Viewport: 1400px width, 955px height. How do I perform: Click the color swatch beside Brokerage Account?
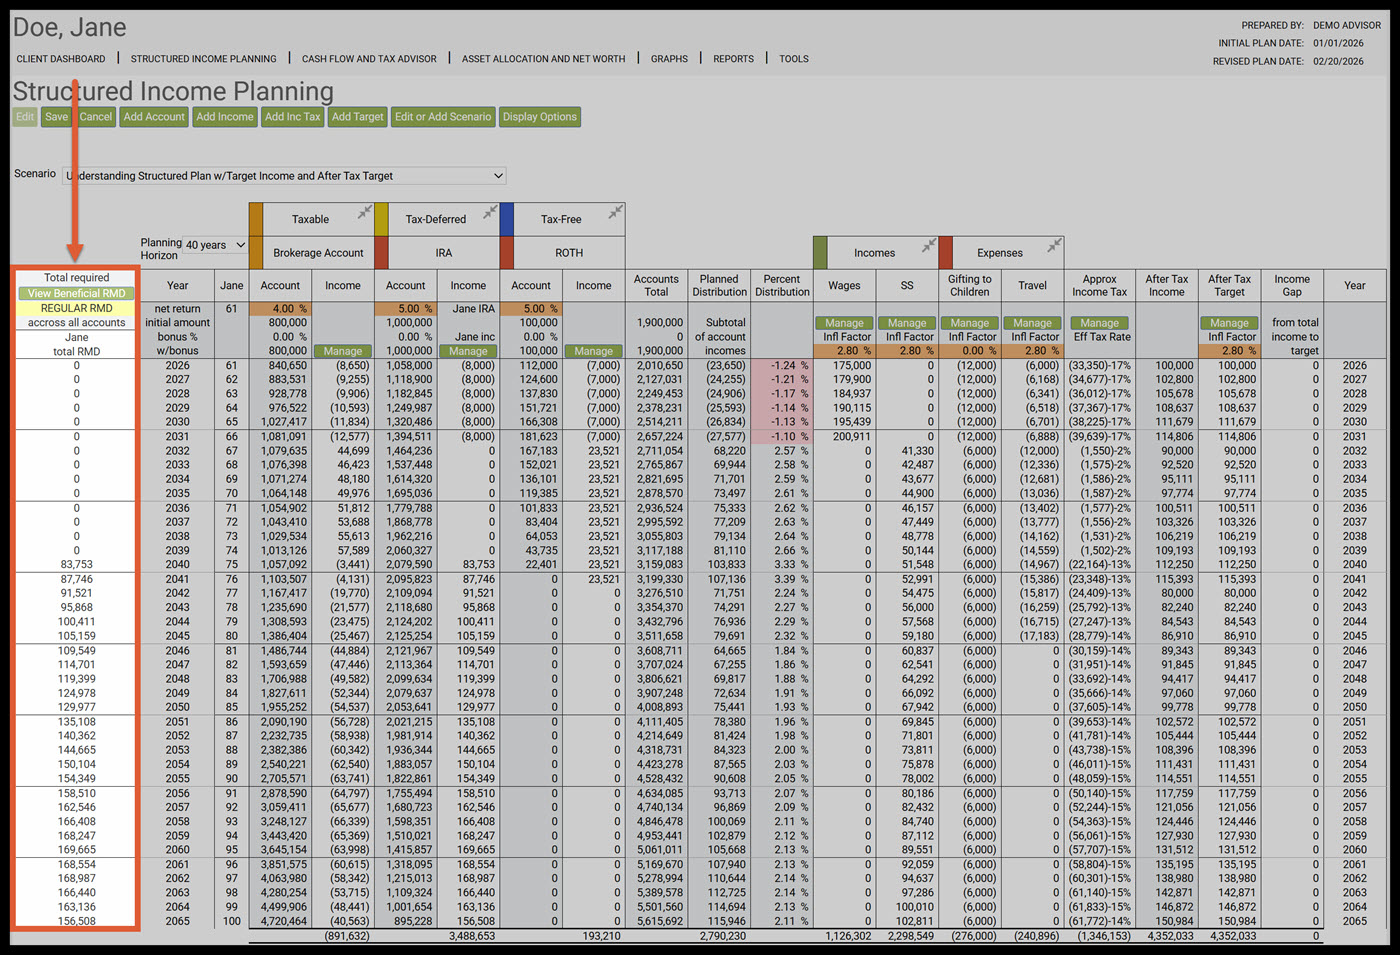point(256,253)
